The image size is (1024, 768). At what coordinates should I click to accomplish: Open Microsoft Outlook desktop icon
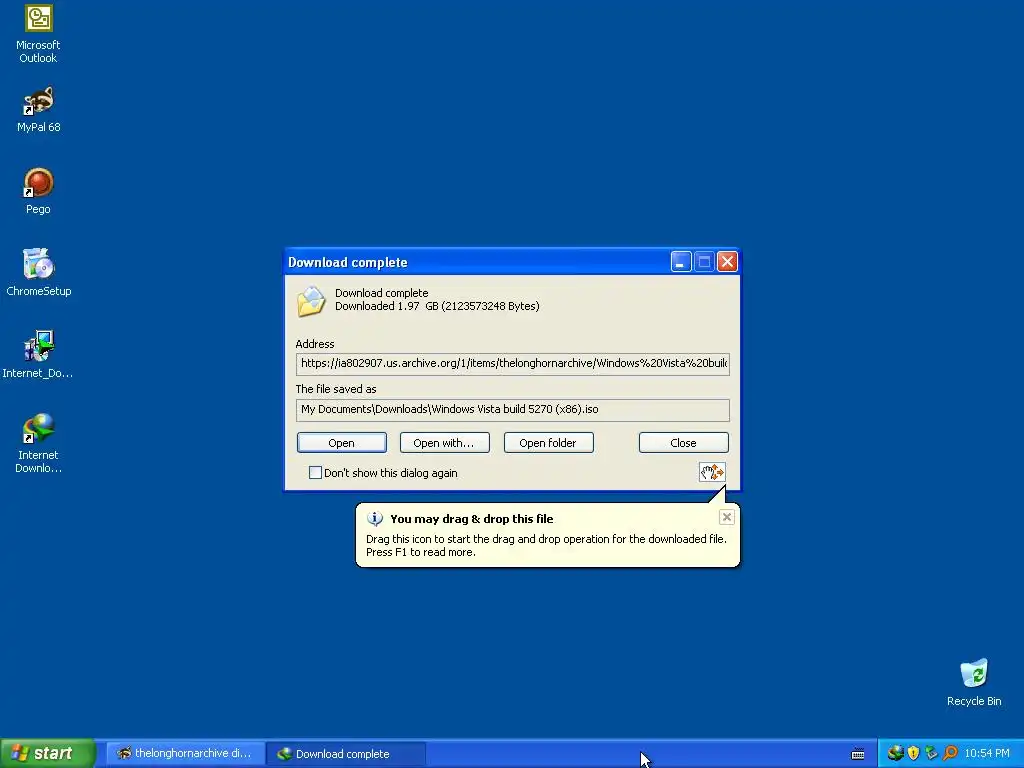pos(38,33)
